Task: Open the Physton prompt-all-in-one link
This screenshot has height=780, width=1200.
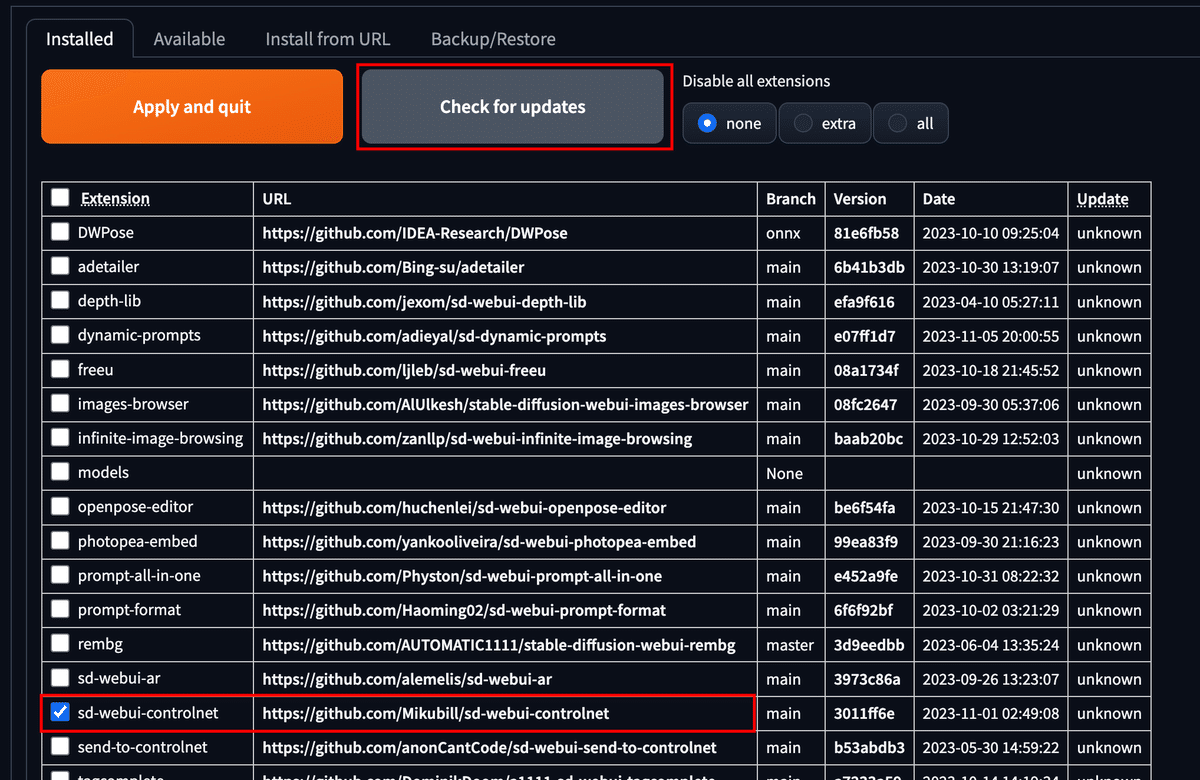Action: click(x=462, y=576)
